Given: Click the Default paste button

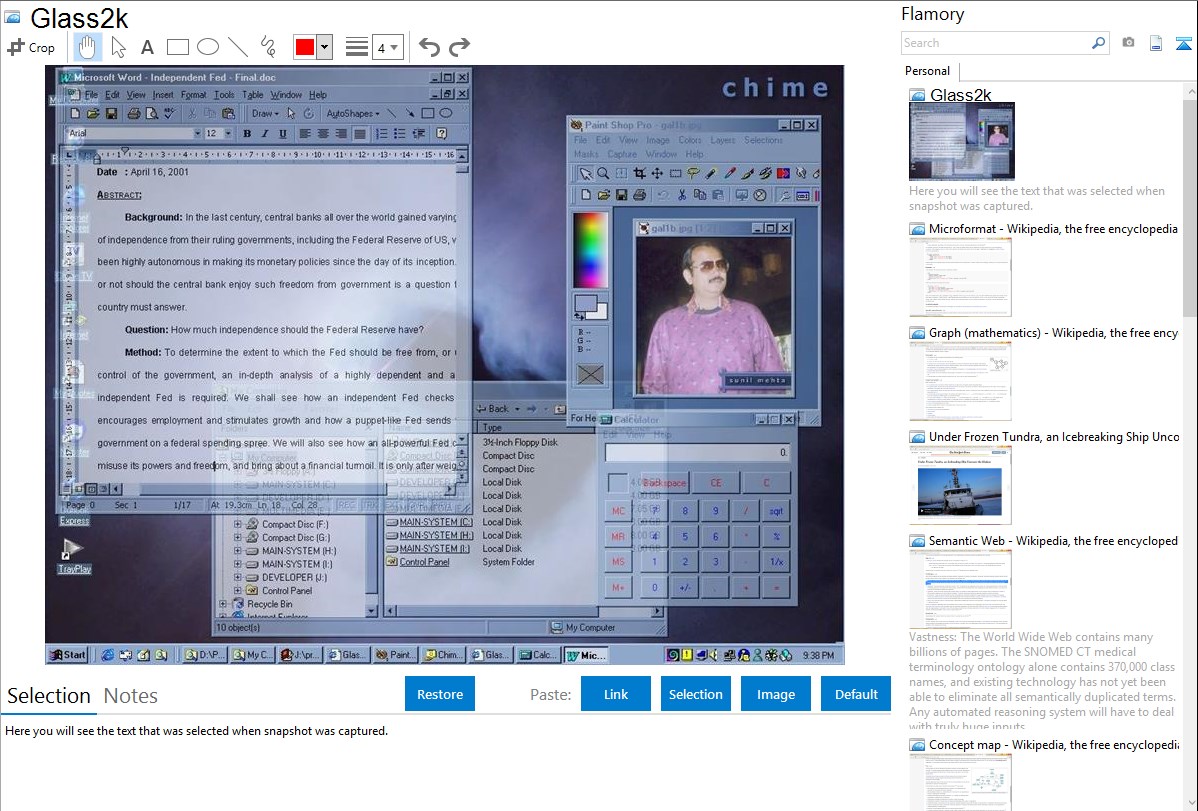Looking at the screenshot, I should click(x=856, y=694).
